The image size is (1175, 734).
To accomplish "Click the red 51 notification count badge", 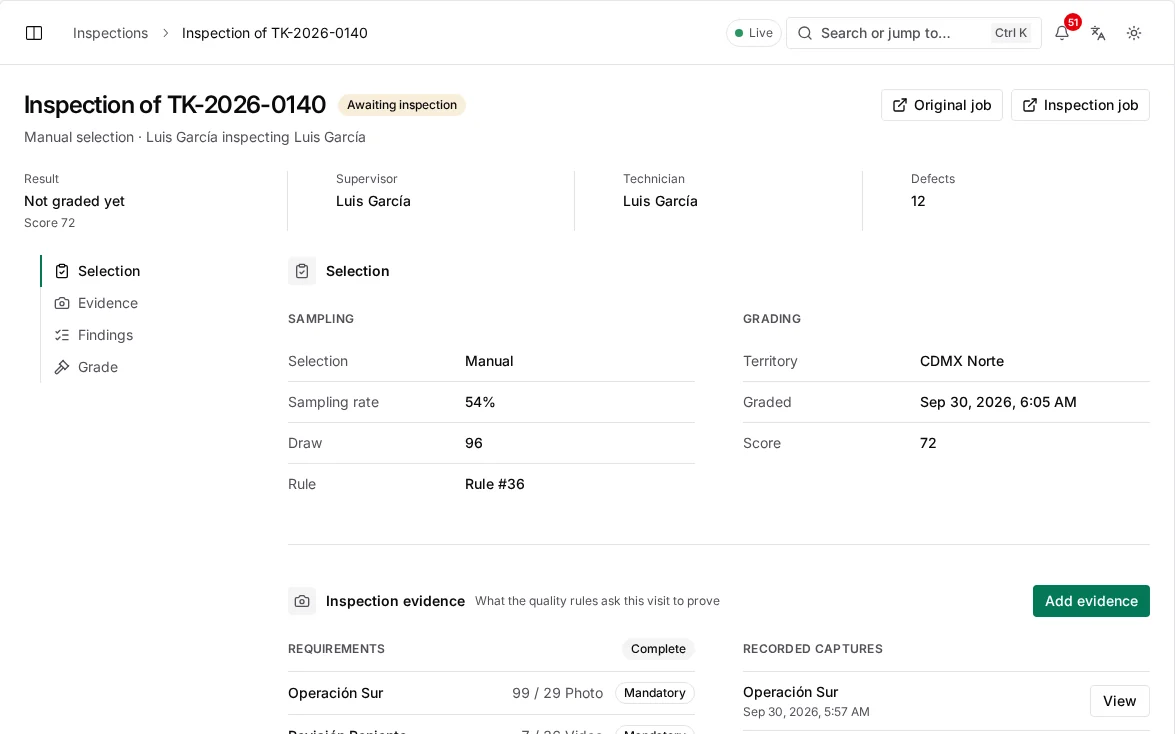I will click(x=1073, y=22).
